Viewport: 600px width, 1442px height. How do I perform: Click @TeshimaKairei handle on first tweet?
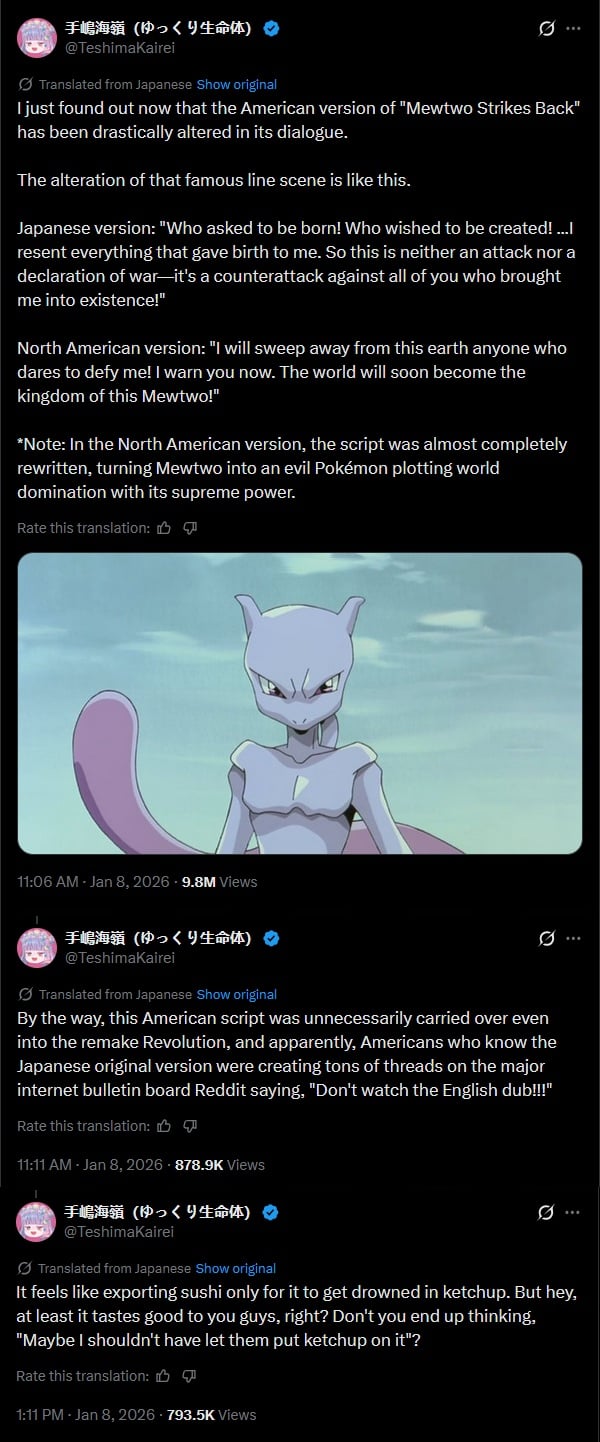(x=120, y=48)
